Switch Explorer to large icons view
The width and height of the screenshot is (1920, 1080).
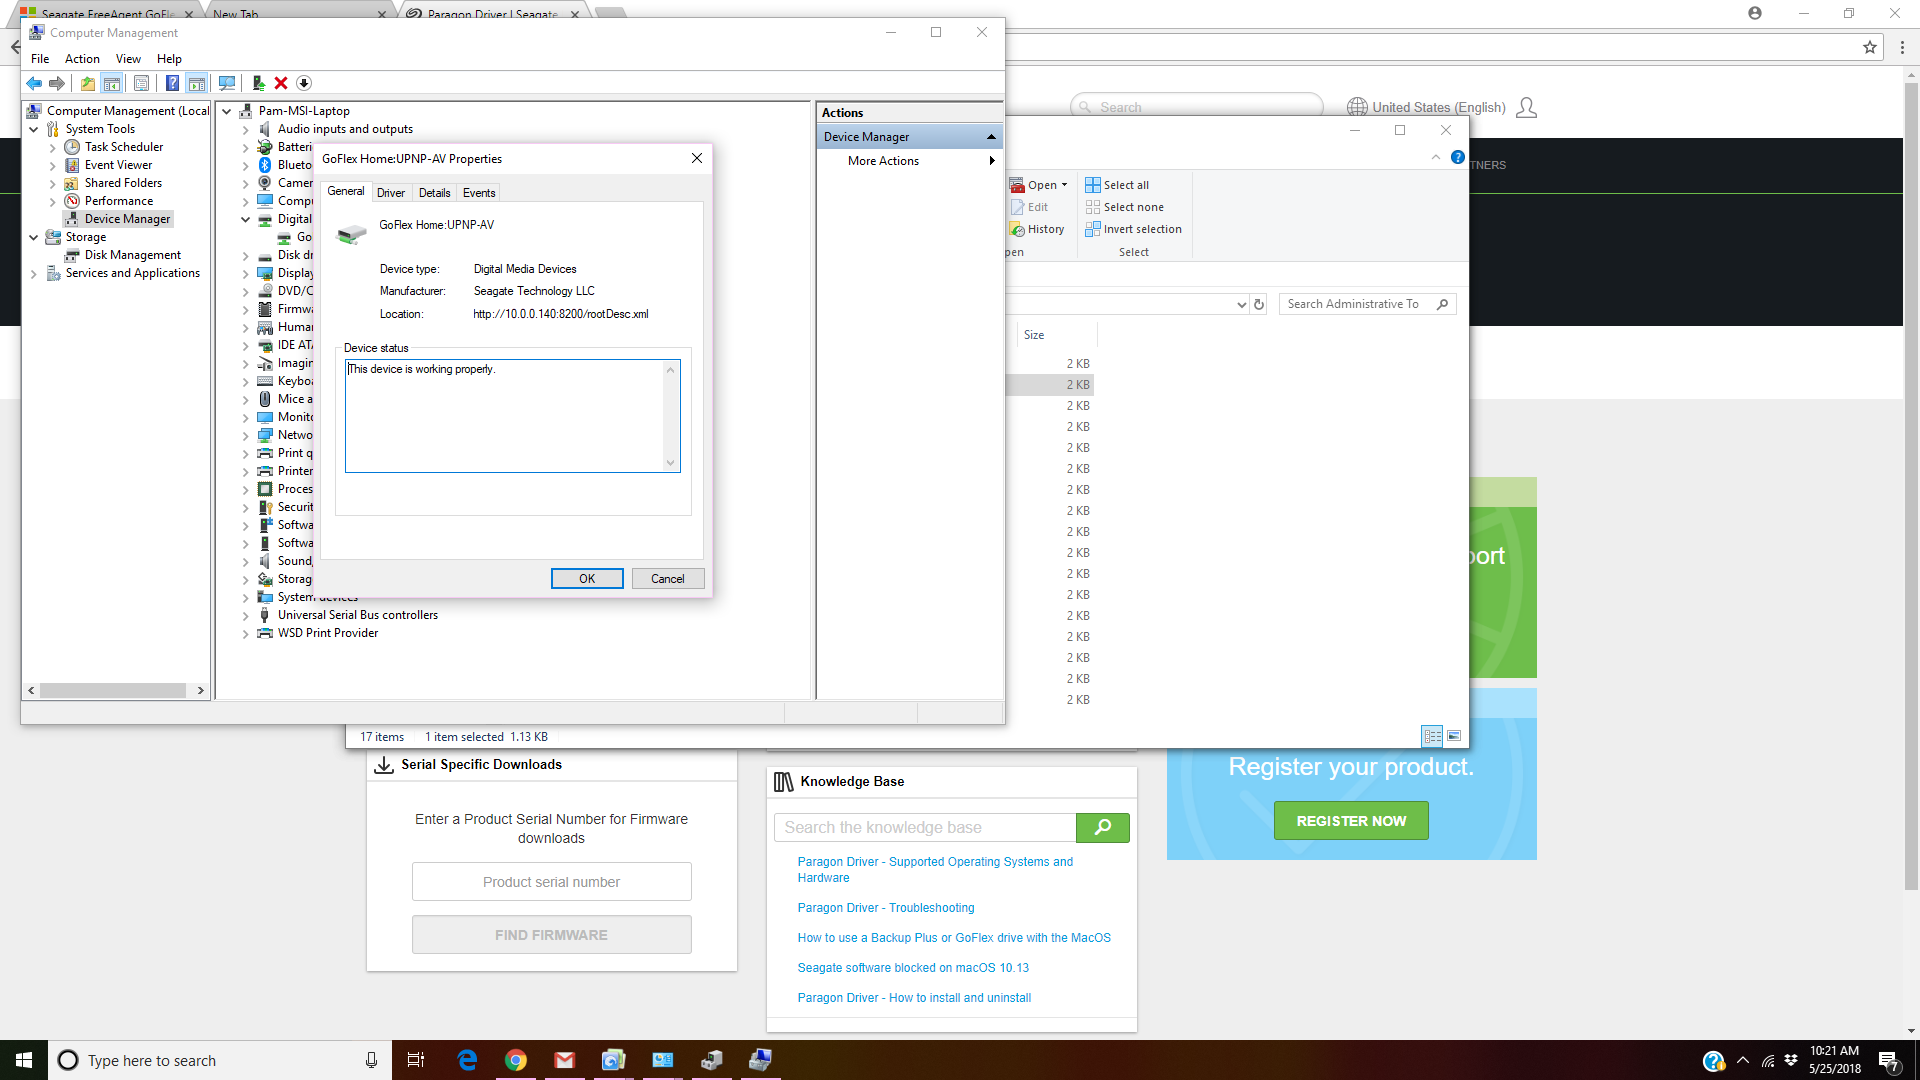[1454, 736]
